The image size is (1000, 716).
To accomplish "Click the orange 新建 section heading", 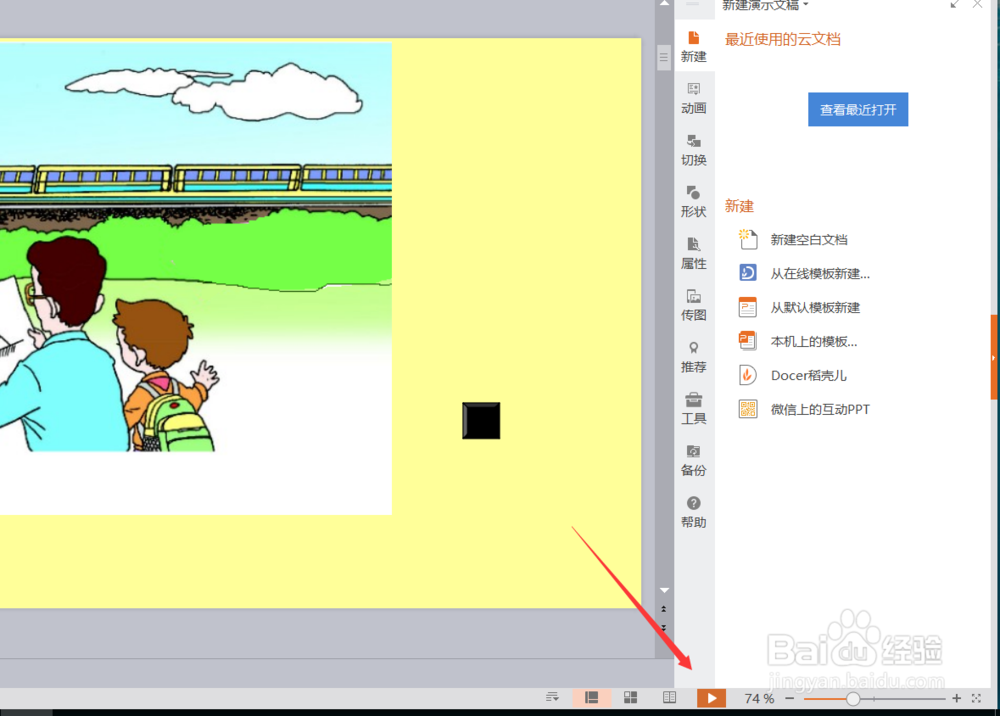I will pos(739,206).
